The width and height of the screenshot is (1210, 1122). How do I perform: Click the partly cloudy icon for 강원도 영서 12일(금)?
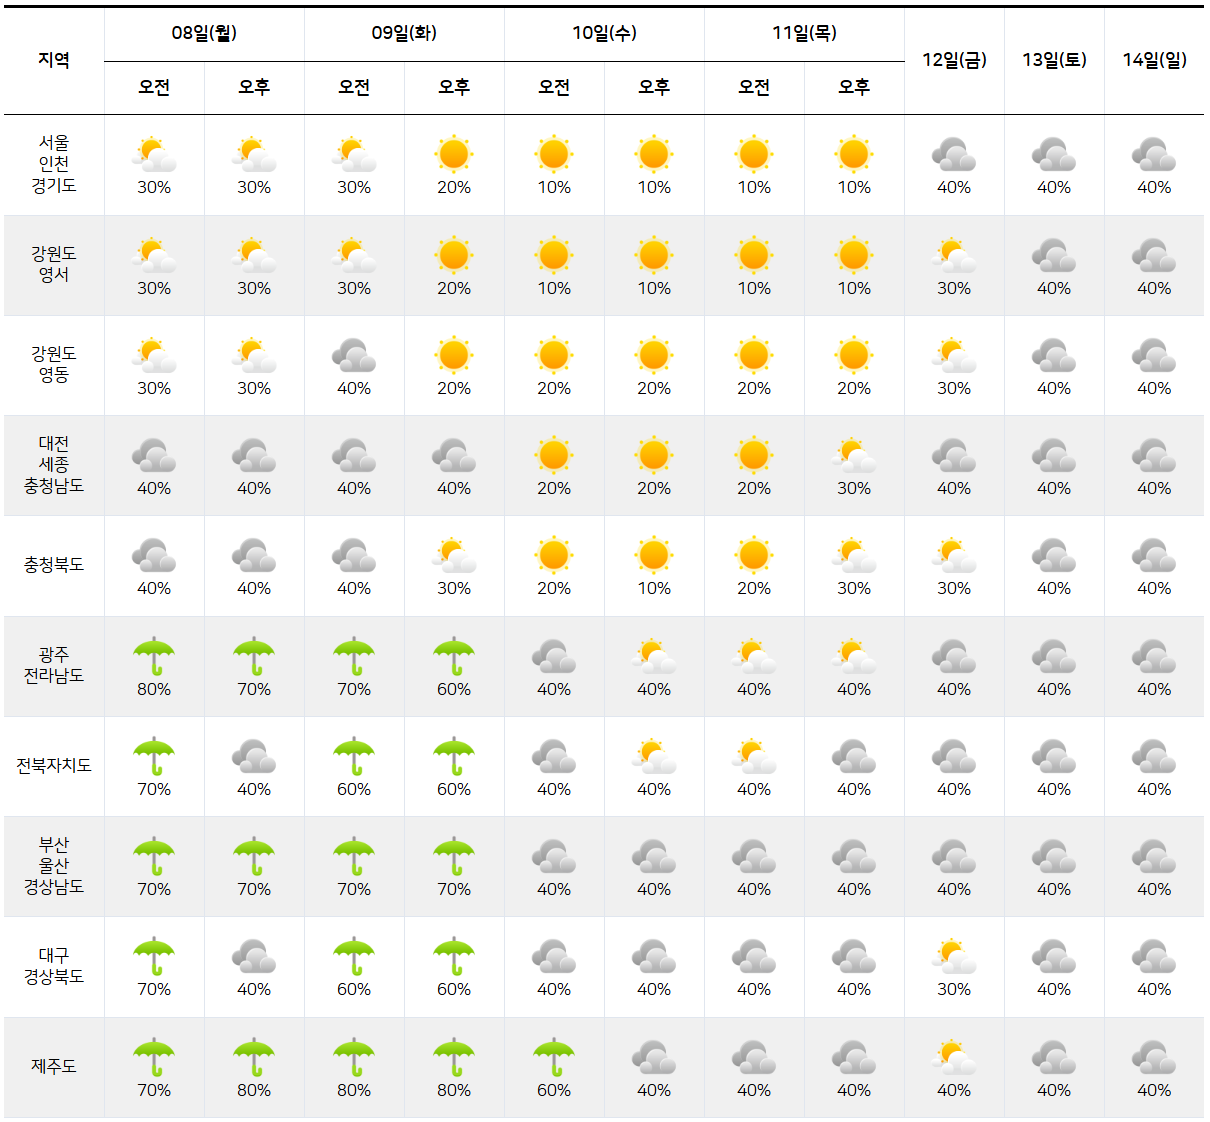click(954, 255)
